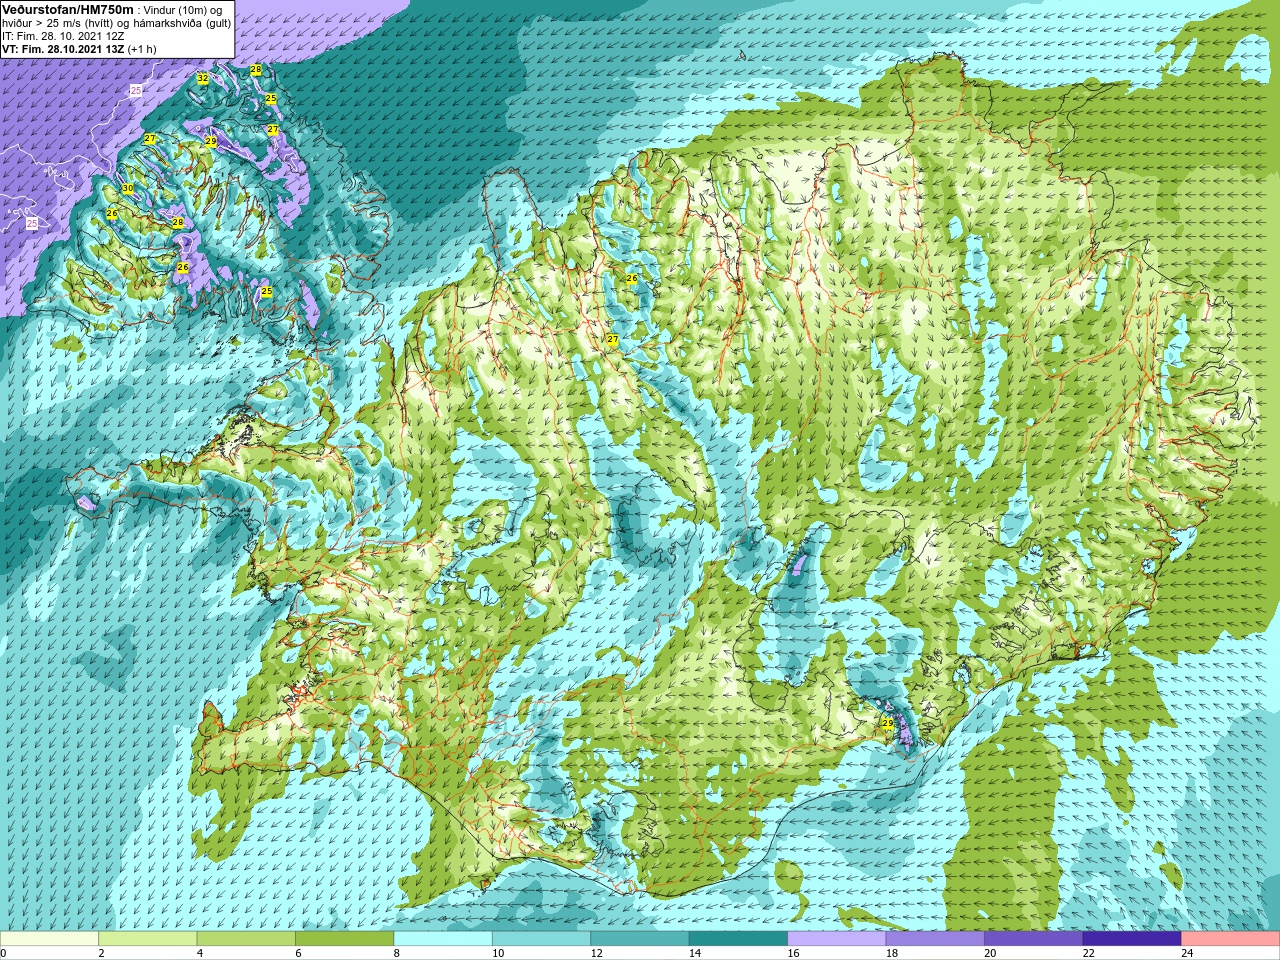Click the "VT: Fim. 28.10.2021 13Z" valid time
Image resolution: width=1280 pixels, height=960 pixels.
point(63,48)
